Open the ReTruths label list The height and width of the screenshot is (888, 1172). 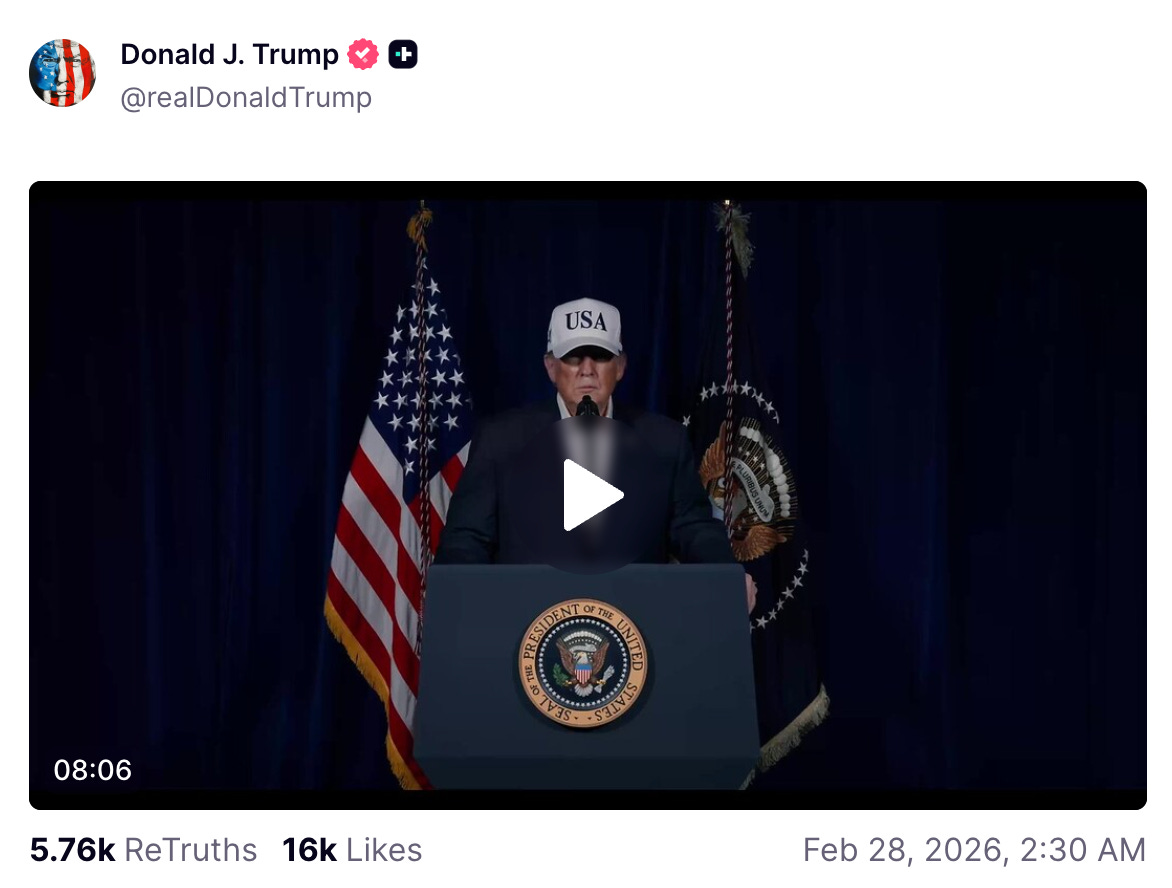tap(191, 850)
